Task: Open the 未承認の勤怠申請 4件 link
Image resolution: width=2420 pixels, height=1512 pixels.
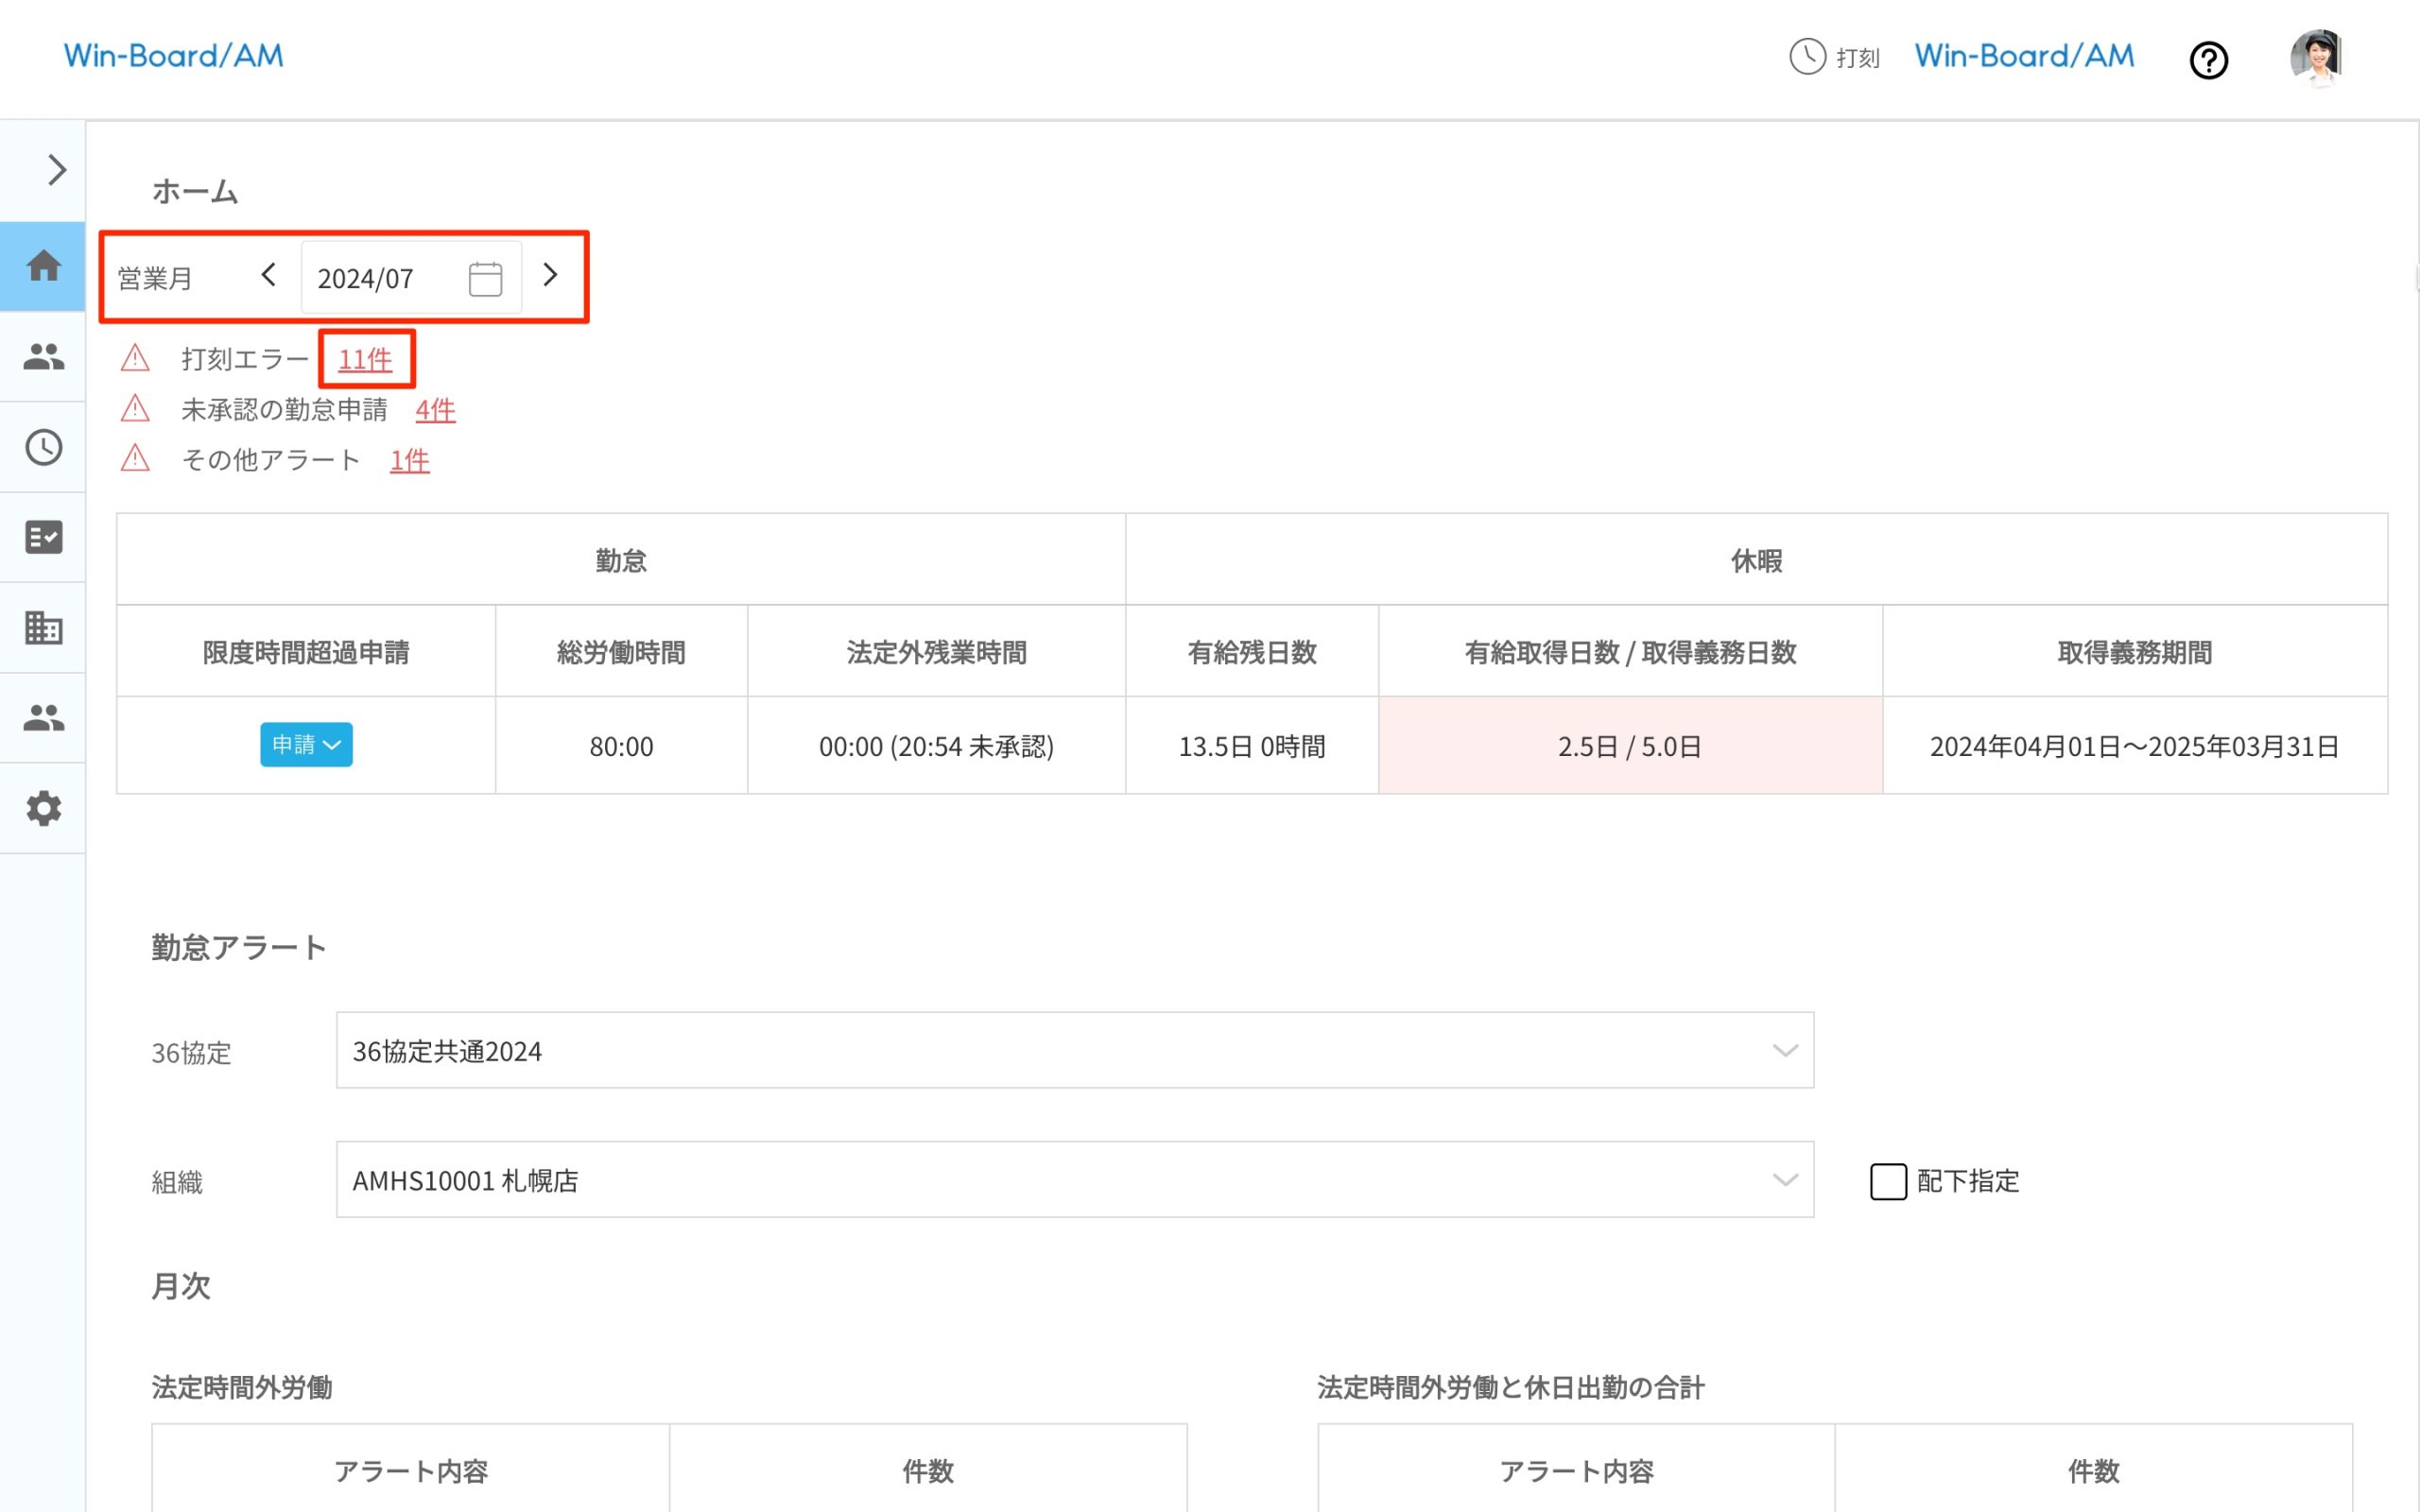Action: tap(435, 410)
